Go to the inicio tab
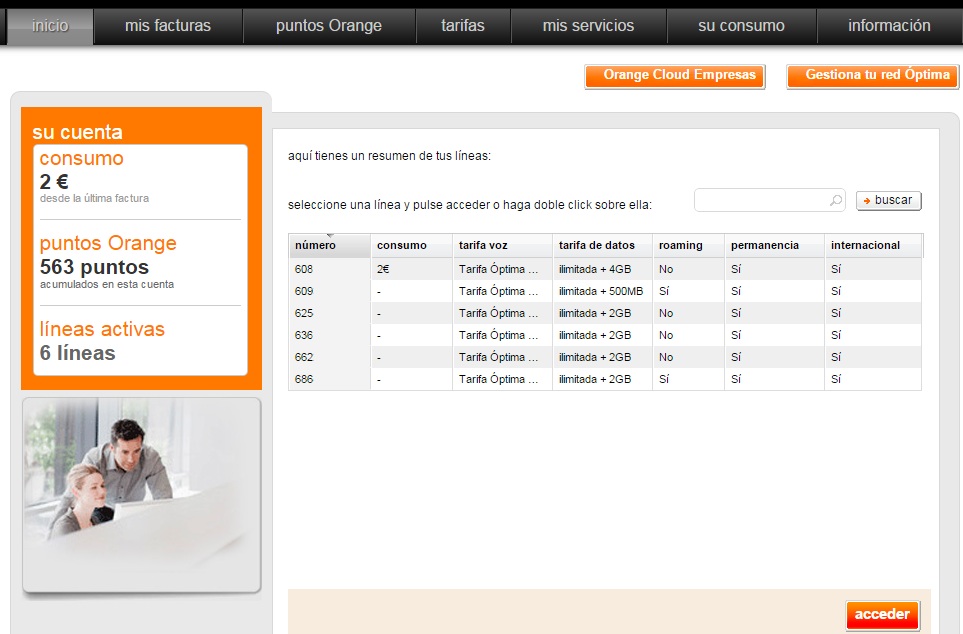This screenshot has width=963, height=634. click(50, 26)
